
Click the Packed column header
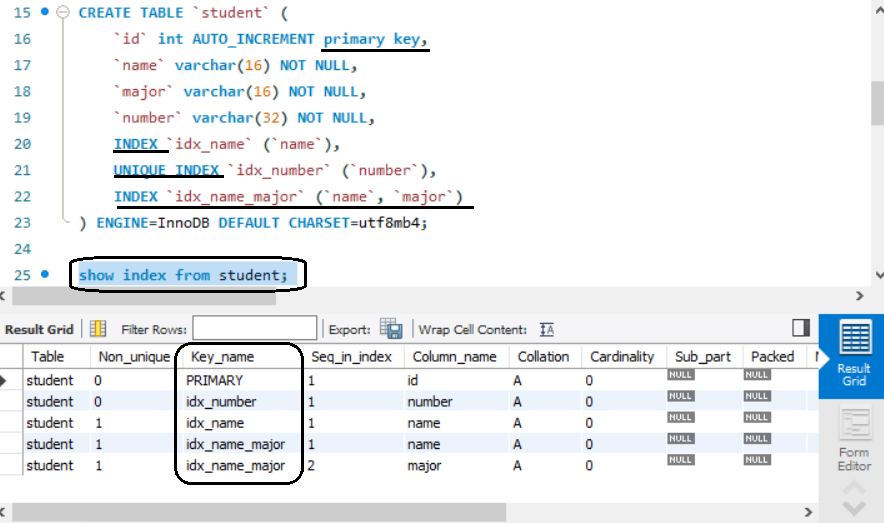pyautogui.click(x=772, y=357)
